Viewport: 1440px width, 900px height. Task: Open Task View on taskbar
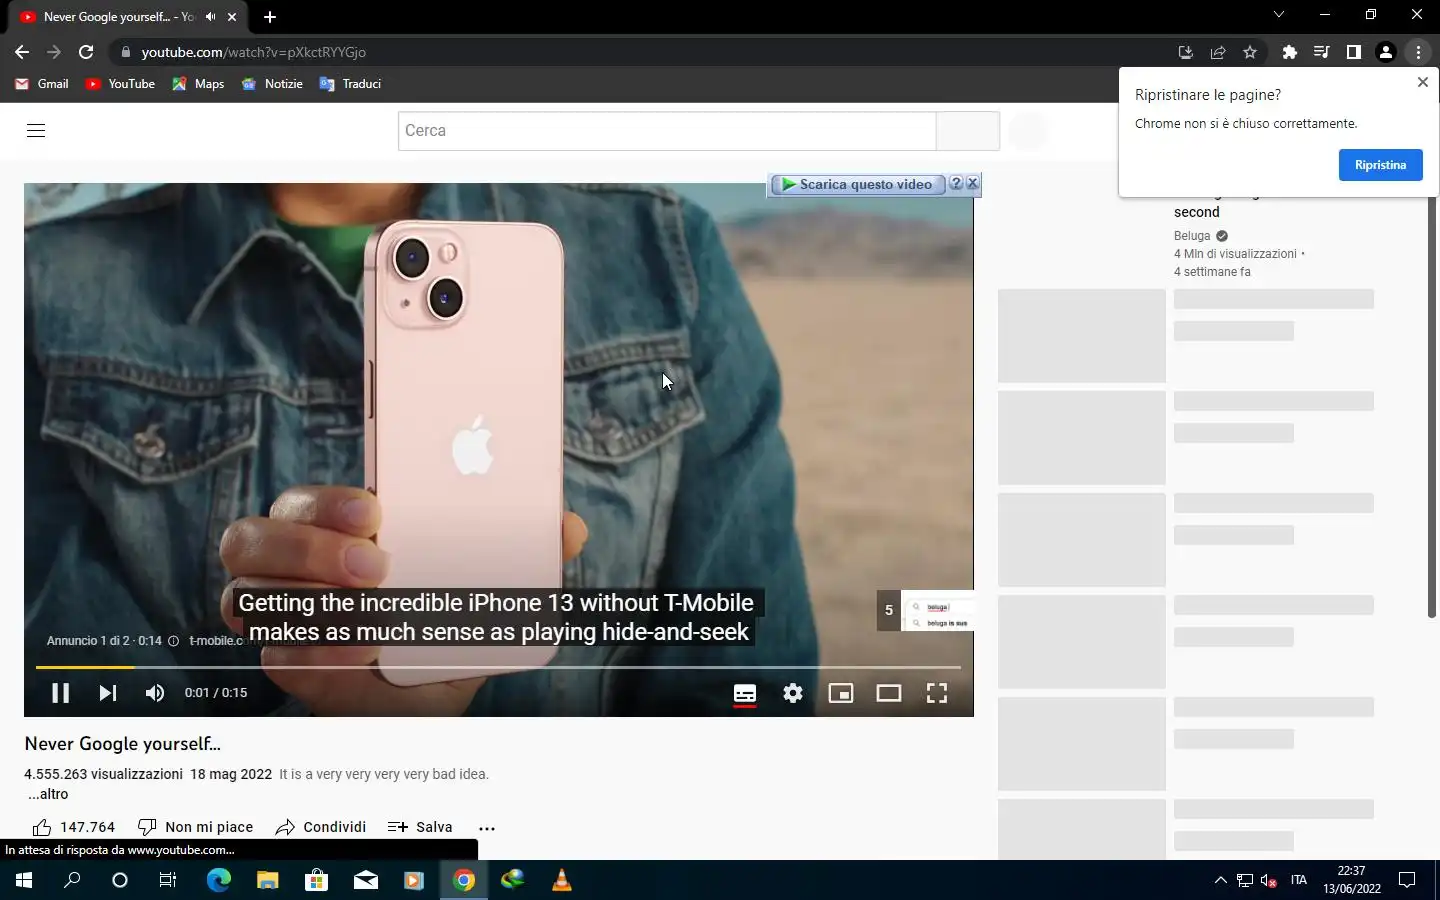tap(168, 880)
